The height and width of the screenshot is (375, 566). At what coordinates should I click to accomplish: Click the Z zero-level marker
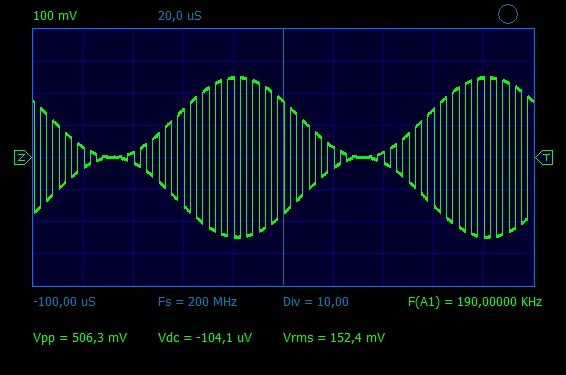(x=22, y=158)
